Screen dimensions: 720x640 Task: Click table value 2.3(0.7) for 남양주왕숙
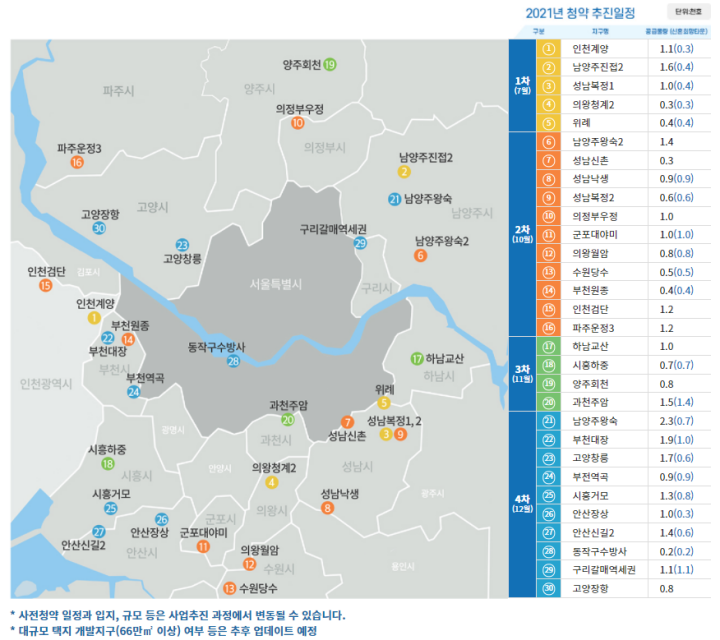[x=676, y=421]
